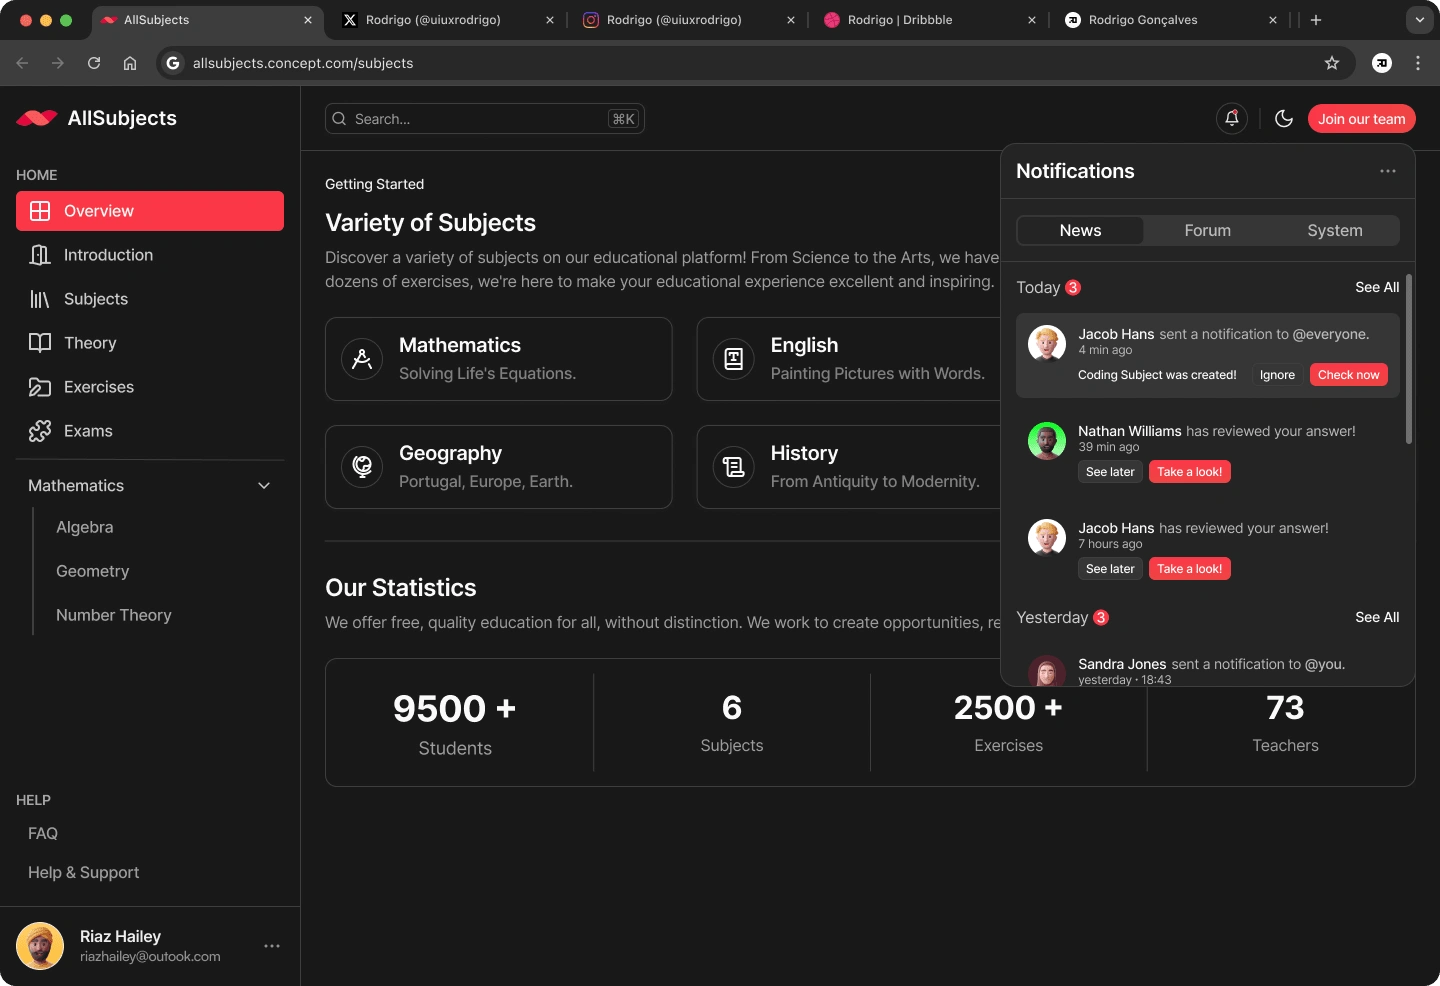1440x986 pixels.
Task: Click the Check now button
Action: pyautogui.click(x=1348, y=375)
